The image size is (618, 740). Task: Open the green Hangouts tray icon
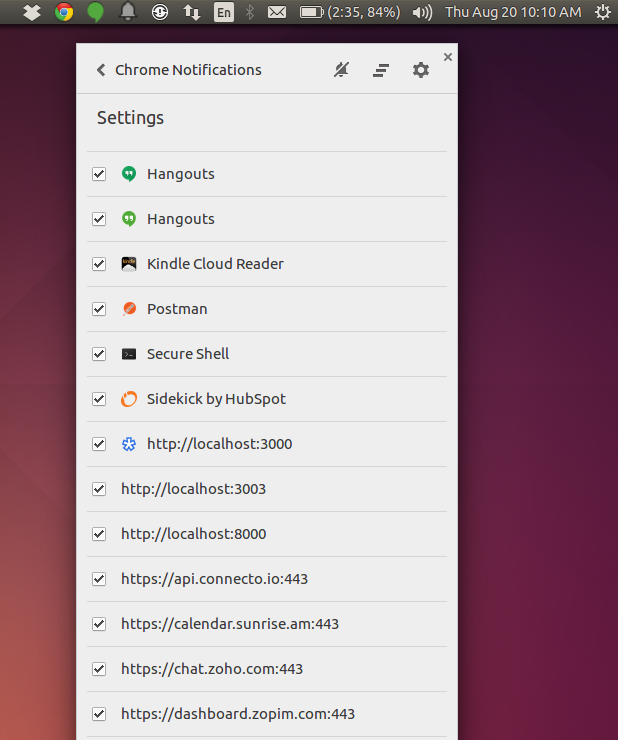pyautogui.click(x=95, y=12)
